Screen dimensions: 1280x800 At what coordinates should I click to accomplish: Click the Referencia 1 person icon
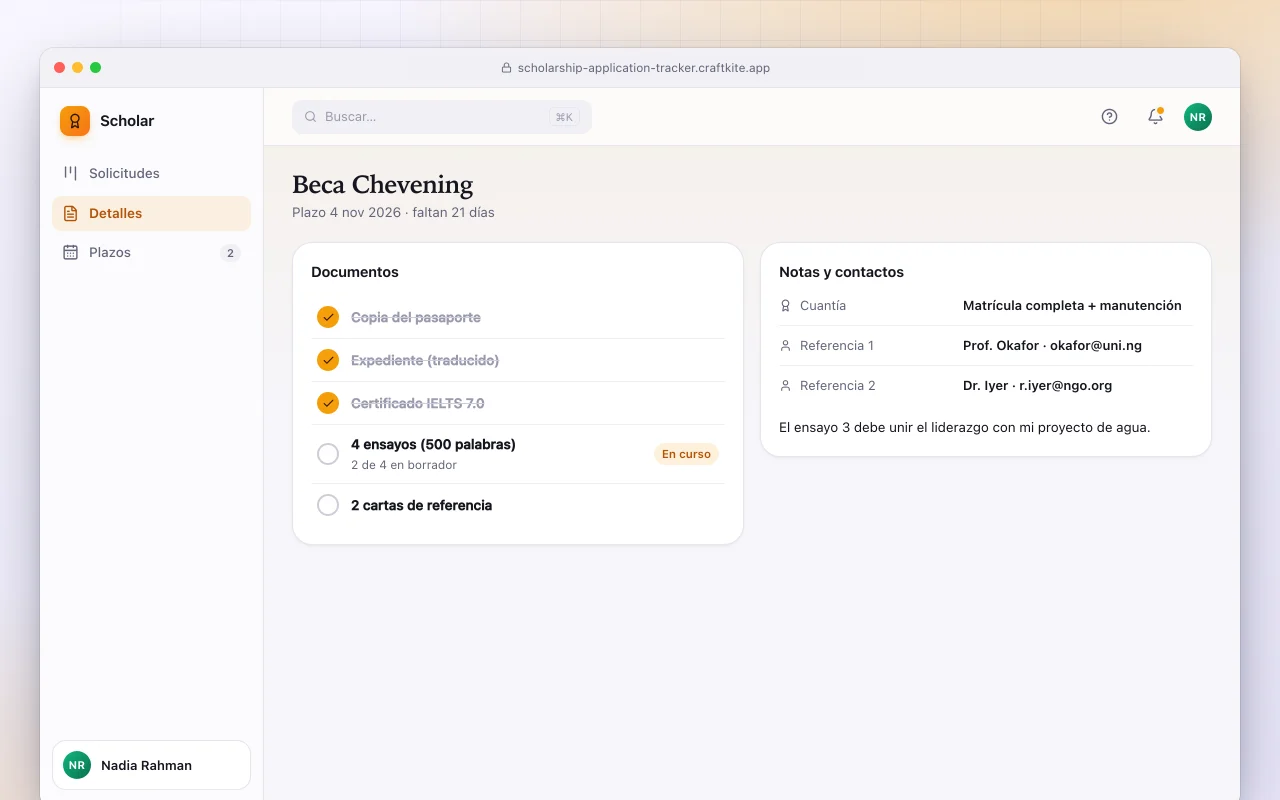(x=785, y=346)
